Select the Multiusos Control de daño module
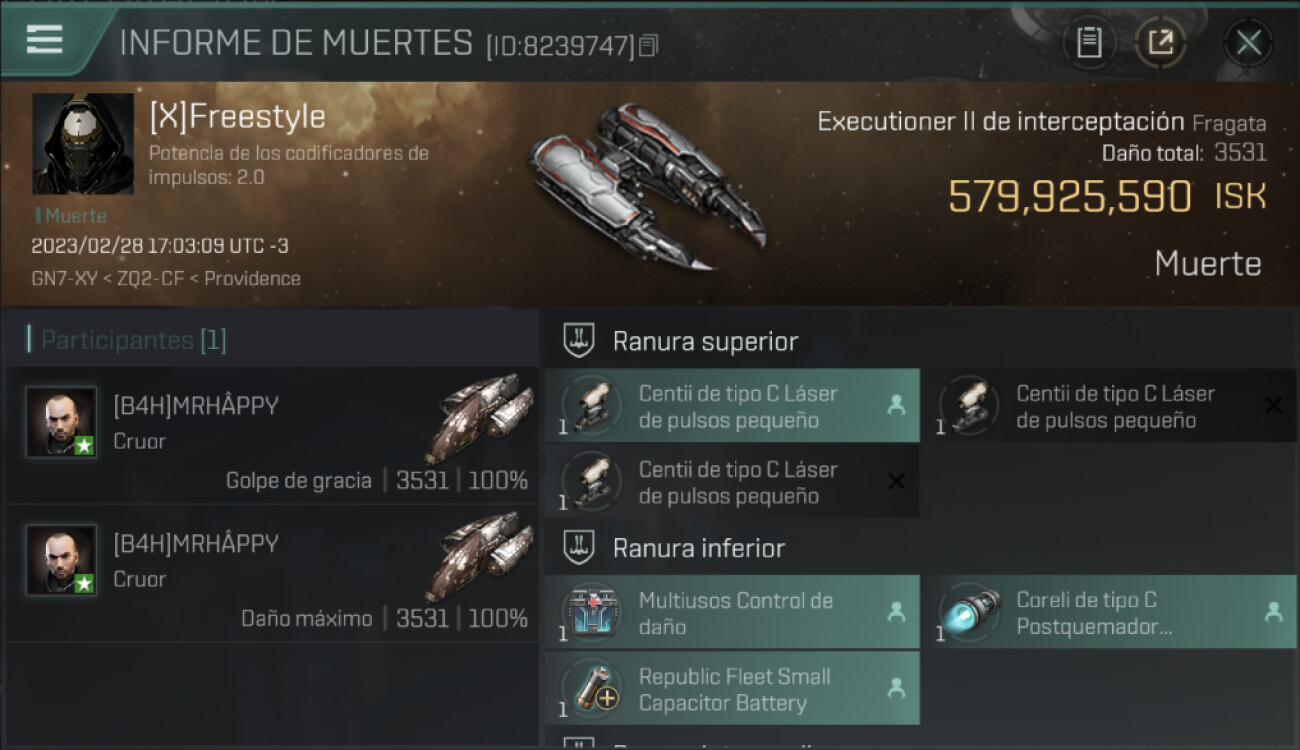The image size is (1300, 750). (x=732, y=613)
